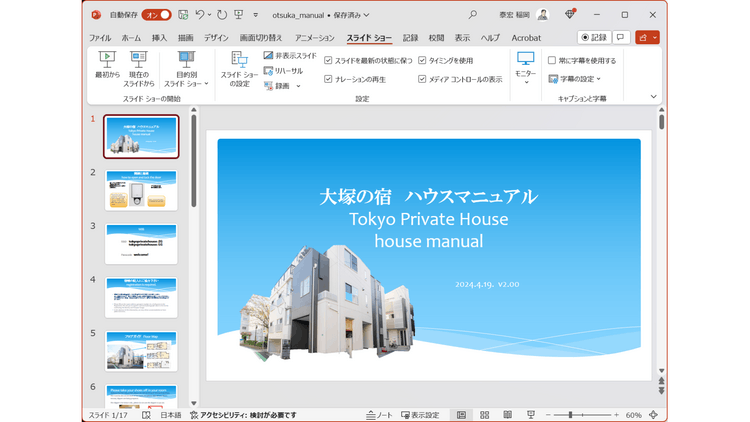Toggle ナレーションの再生 checkbox
The height and width of the screenshot is (422, 750).
tap(328, 79)
